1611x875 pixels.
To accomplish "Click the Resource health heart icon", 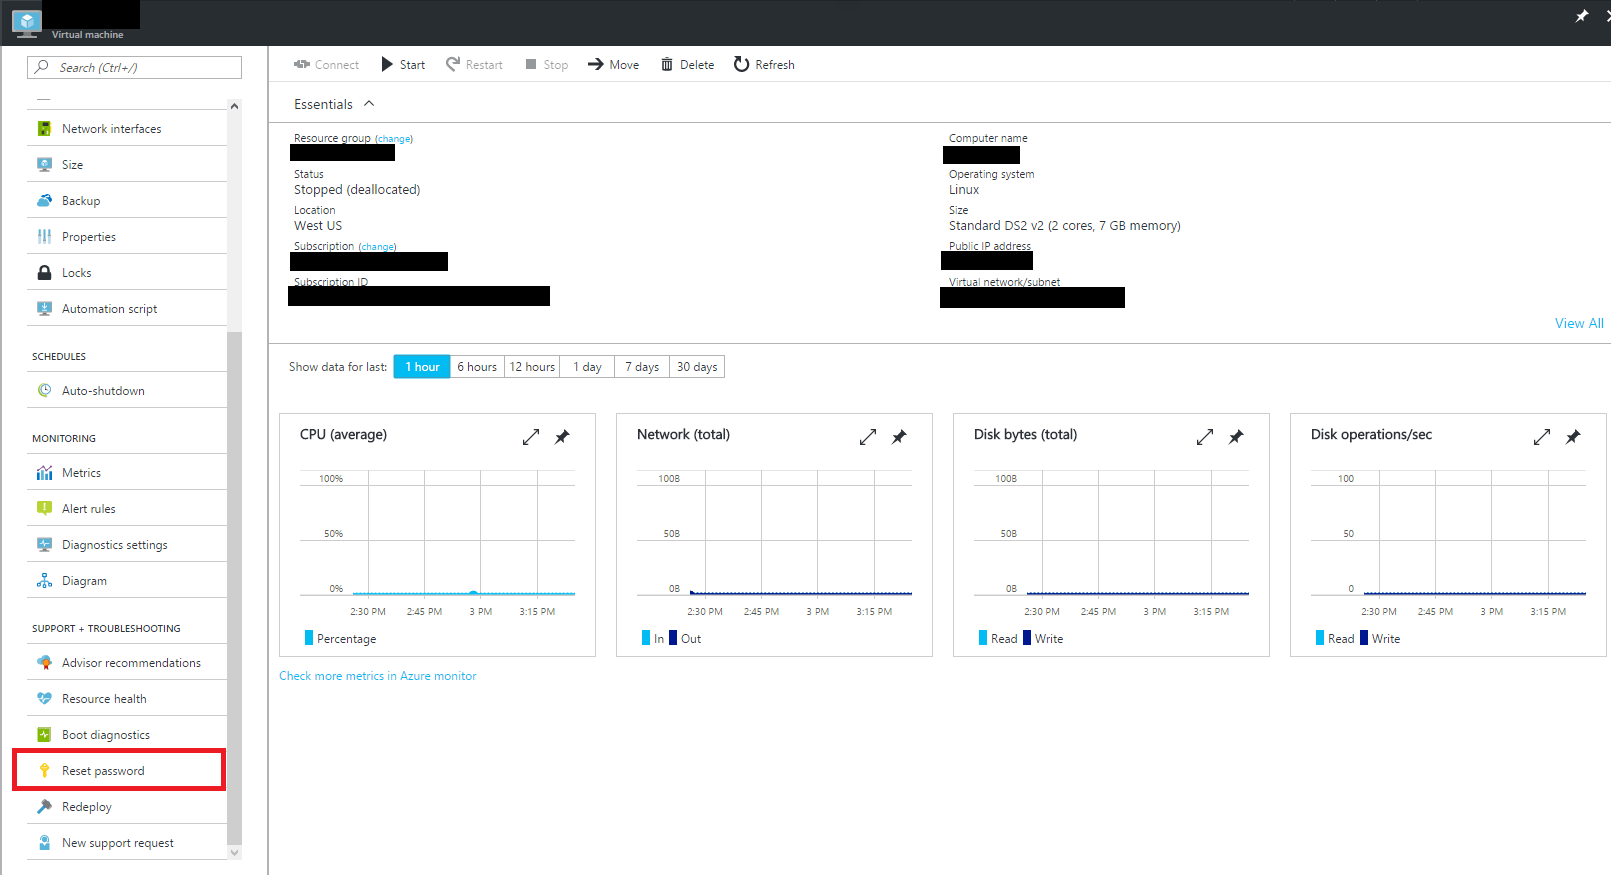I will (44, 699).
